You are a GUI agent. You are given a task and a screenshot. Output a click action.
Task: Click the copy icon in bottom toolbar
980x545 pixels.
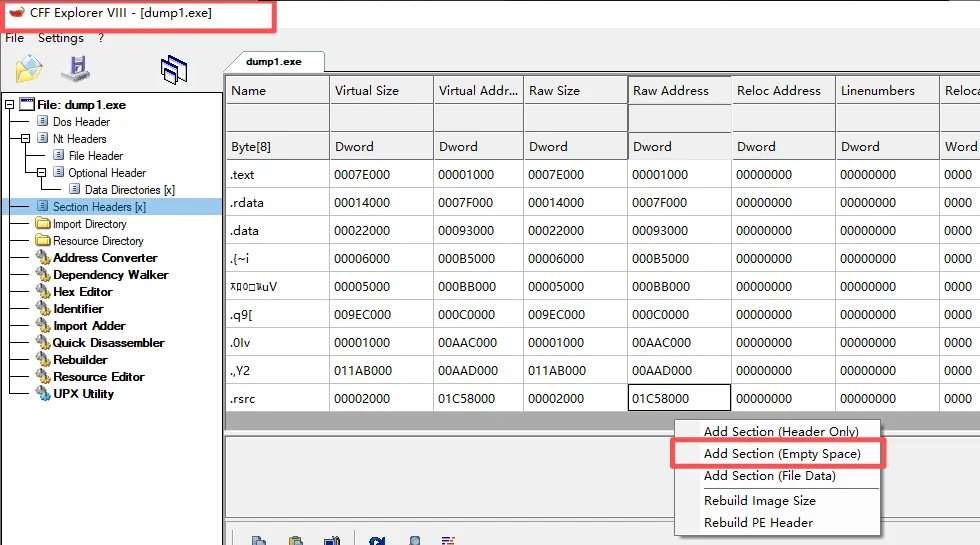point(259,540)
